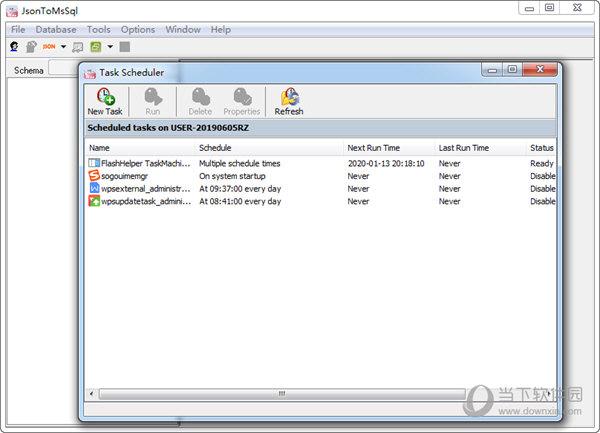Sort tasks by the Schedule column header

(269, 148)
